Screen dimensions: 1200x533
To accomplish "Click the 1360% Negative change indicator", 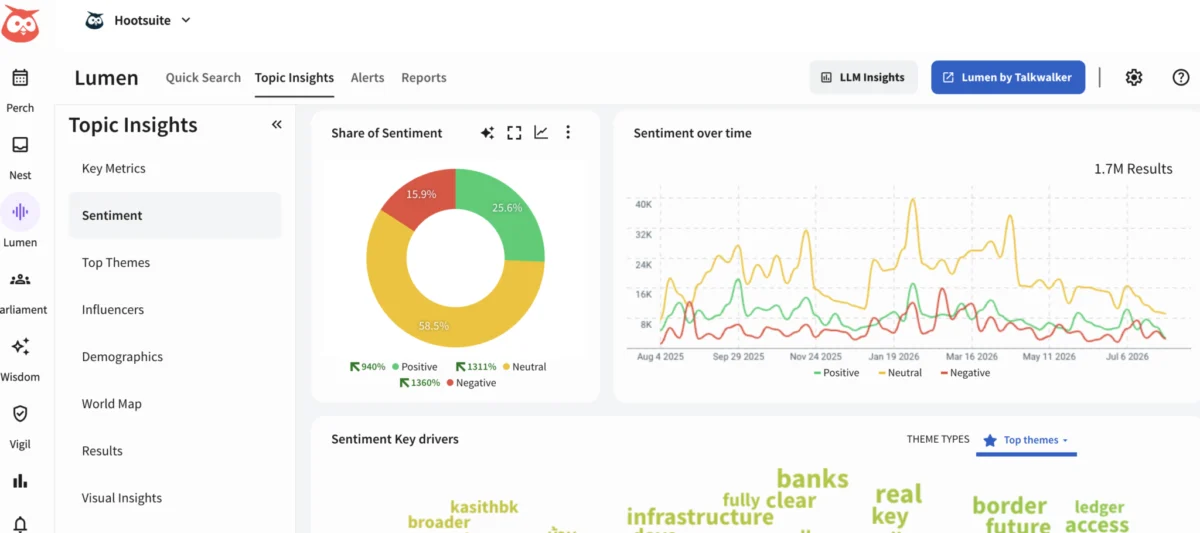I will [x=420, y=383].
